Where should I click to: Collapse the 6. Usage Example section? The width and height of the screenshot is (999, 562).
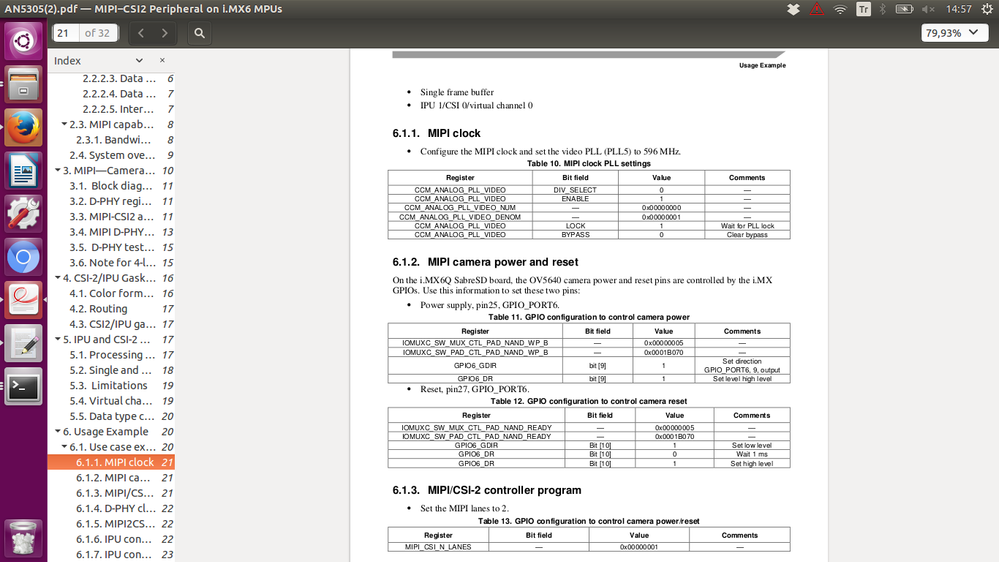[x=58, y=431]
